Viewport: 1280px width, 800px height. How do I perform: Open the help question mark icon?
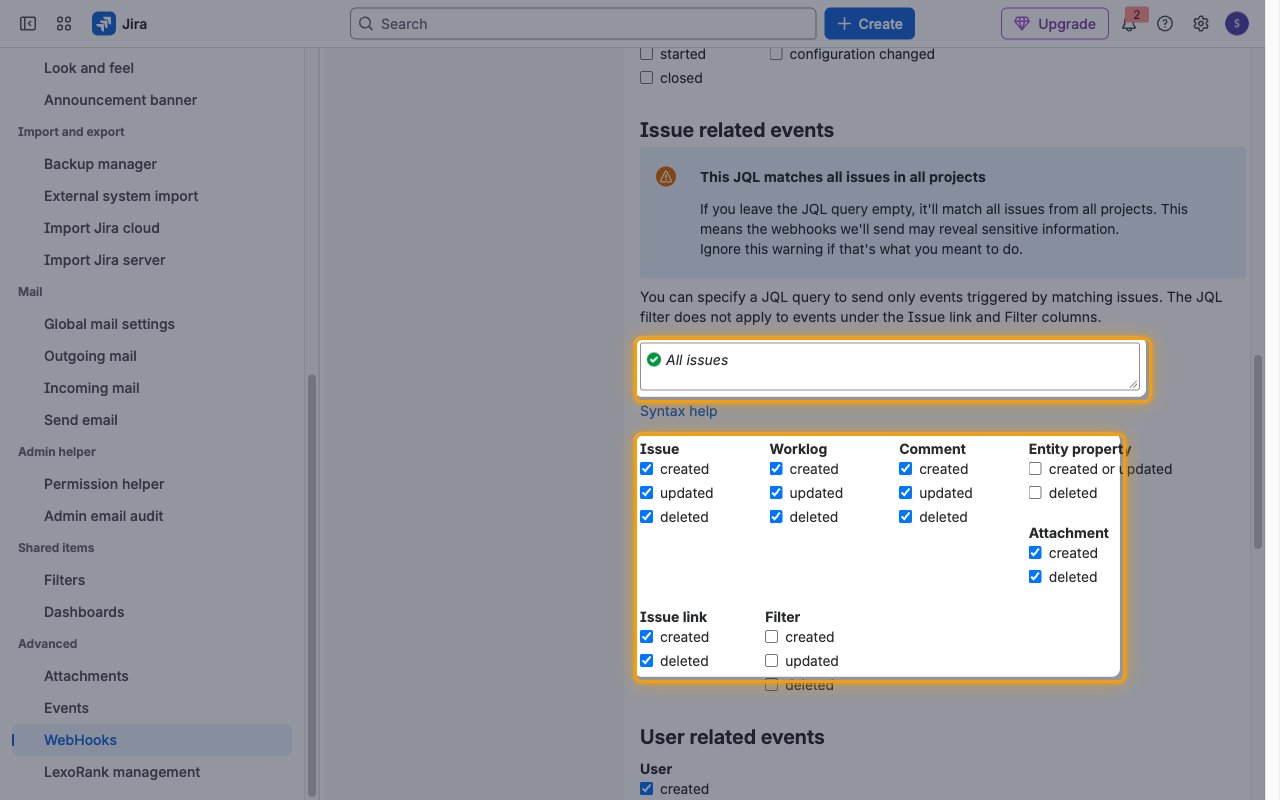pos(1165,24)
